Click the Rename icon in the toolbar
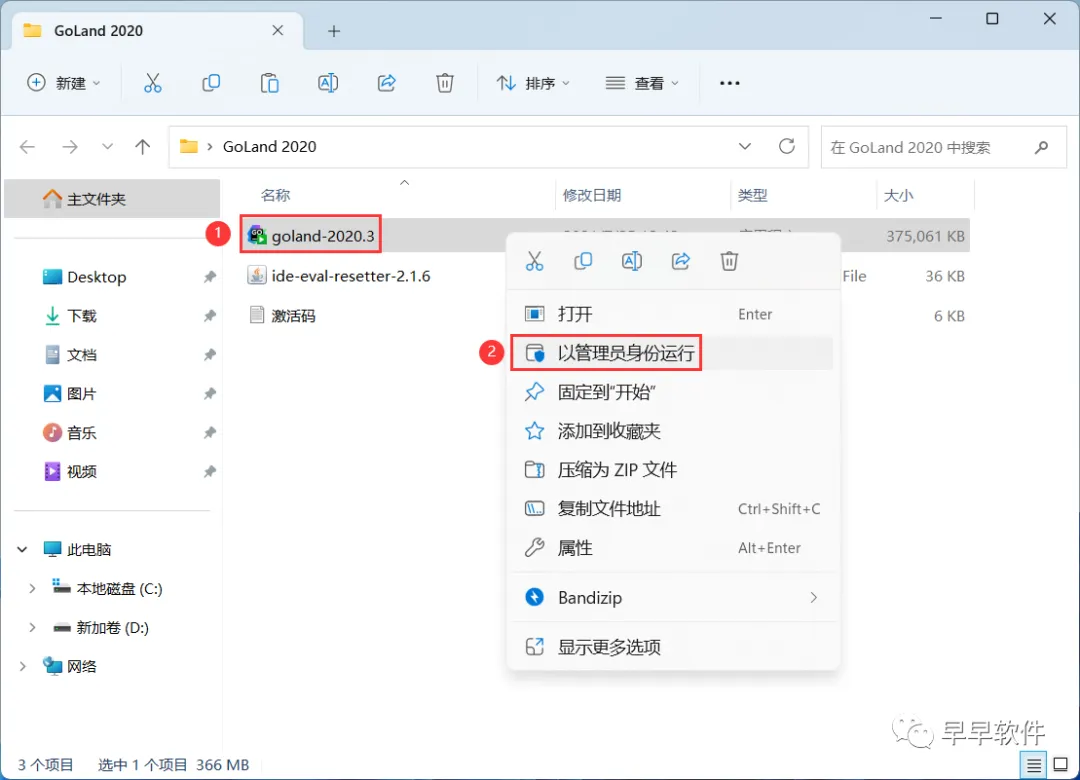The width and height of the screenshot is (1080, 780). tap(328, 83)
